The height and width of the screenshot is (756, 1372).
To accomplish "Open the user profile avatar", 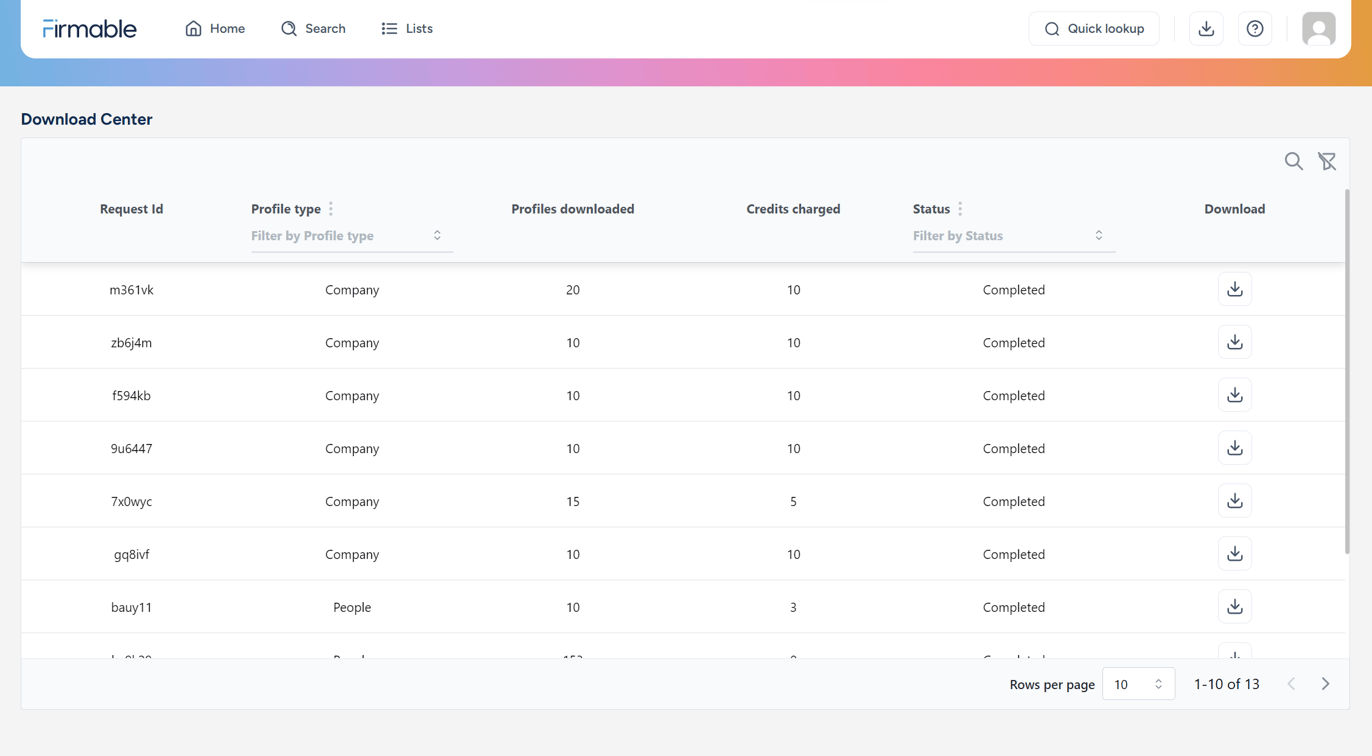I will point(1319,29).
